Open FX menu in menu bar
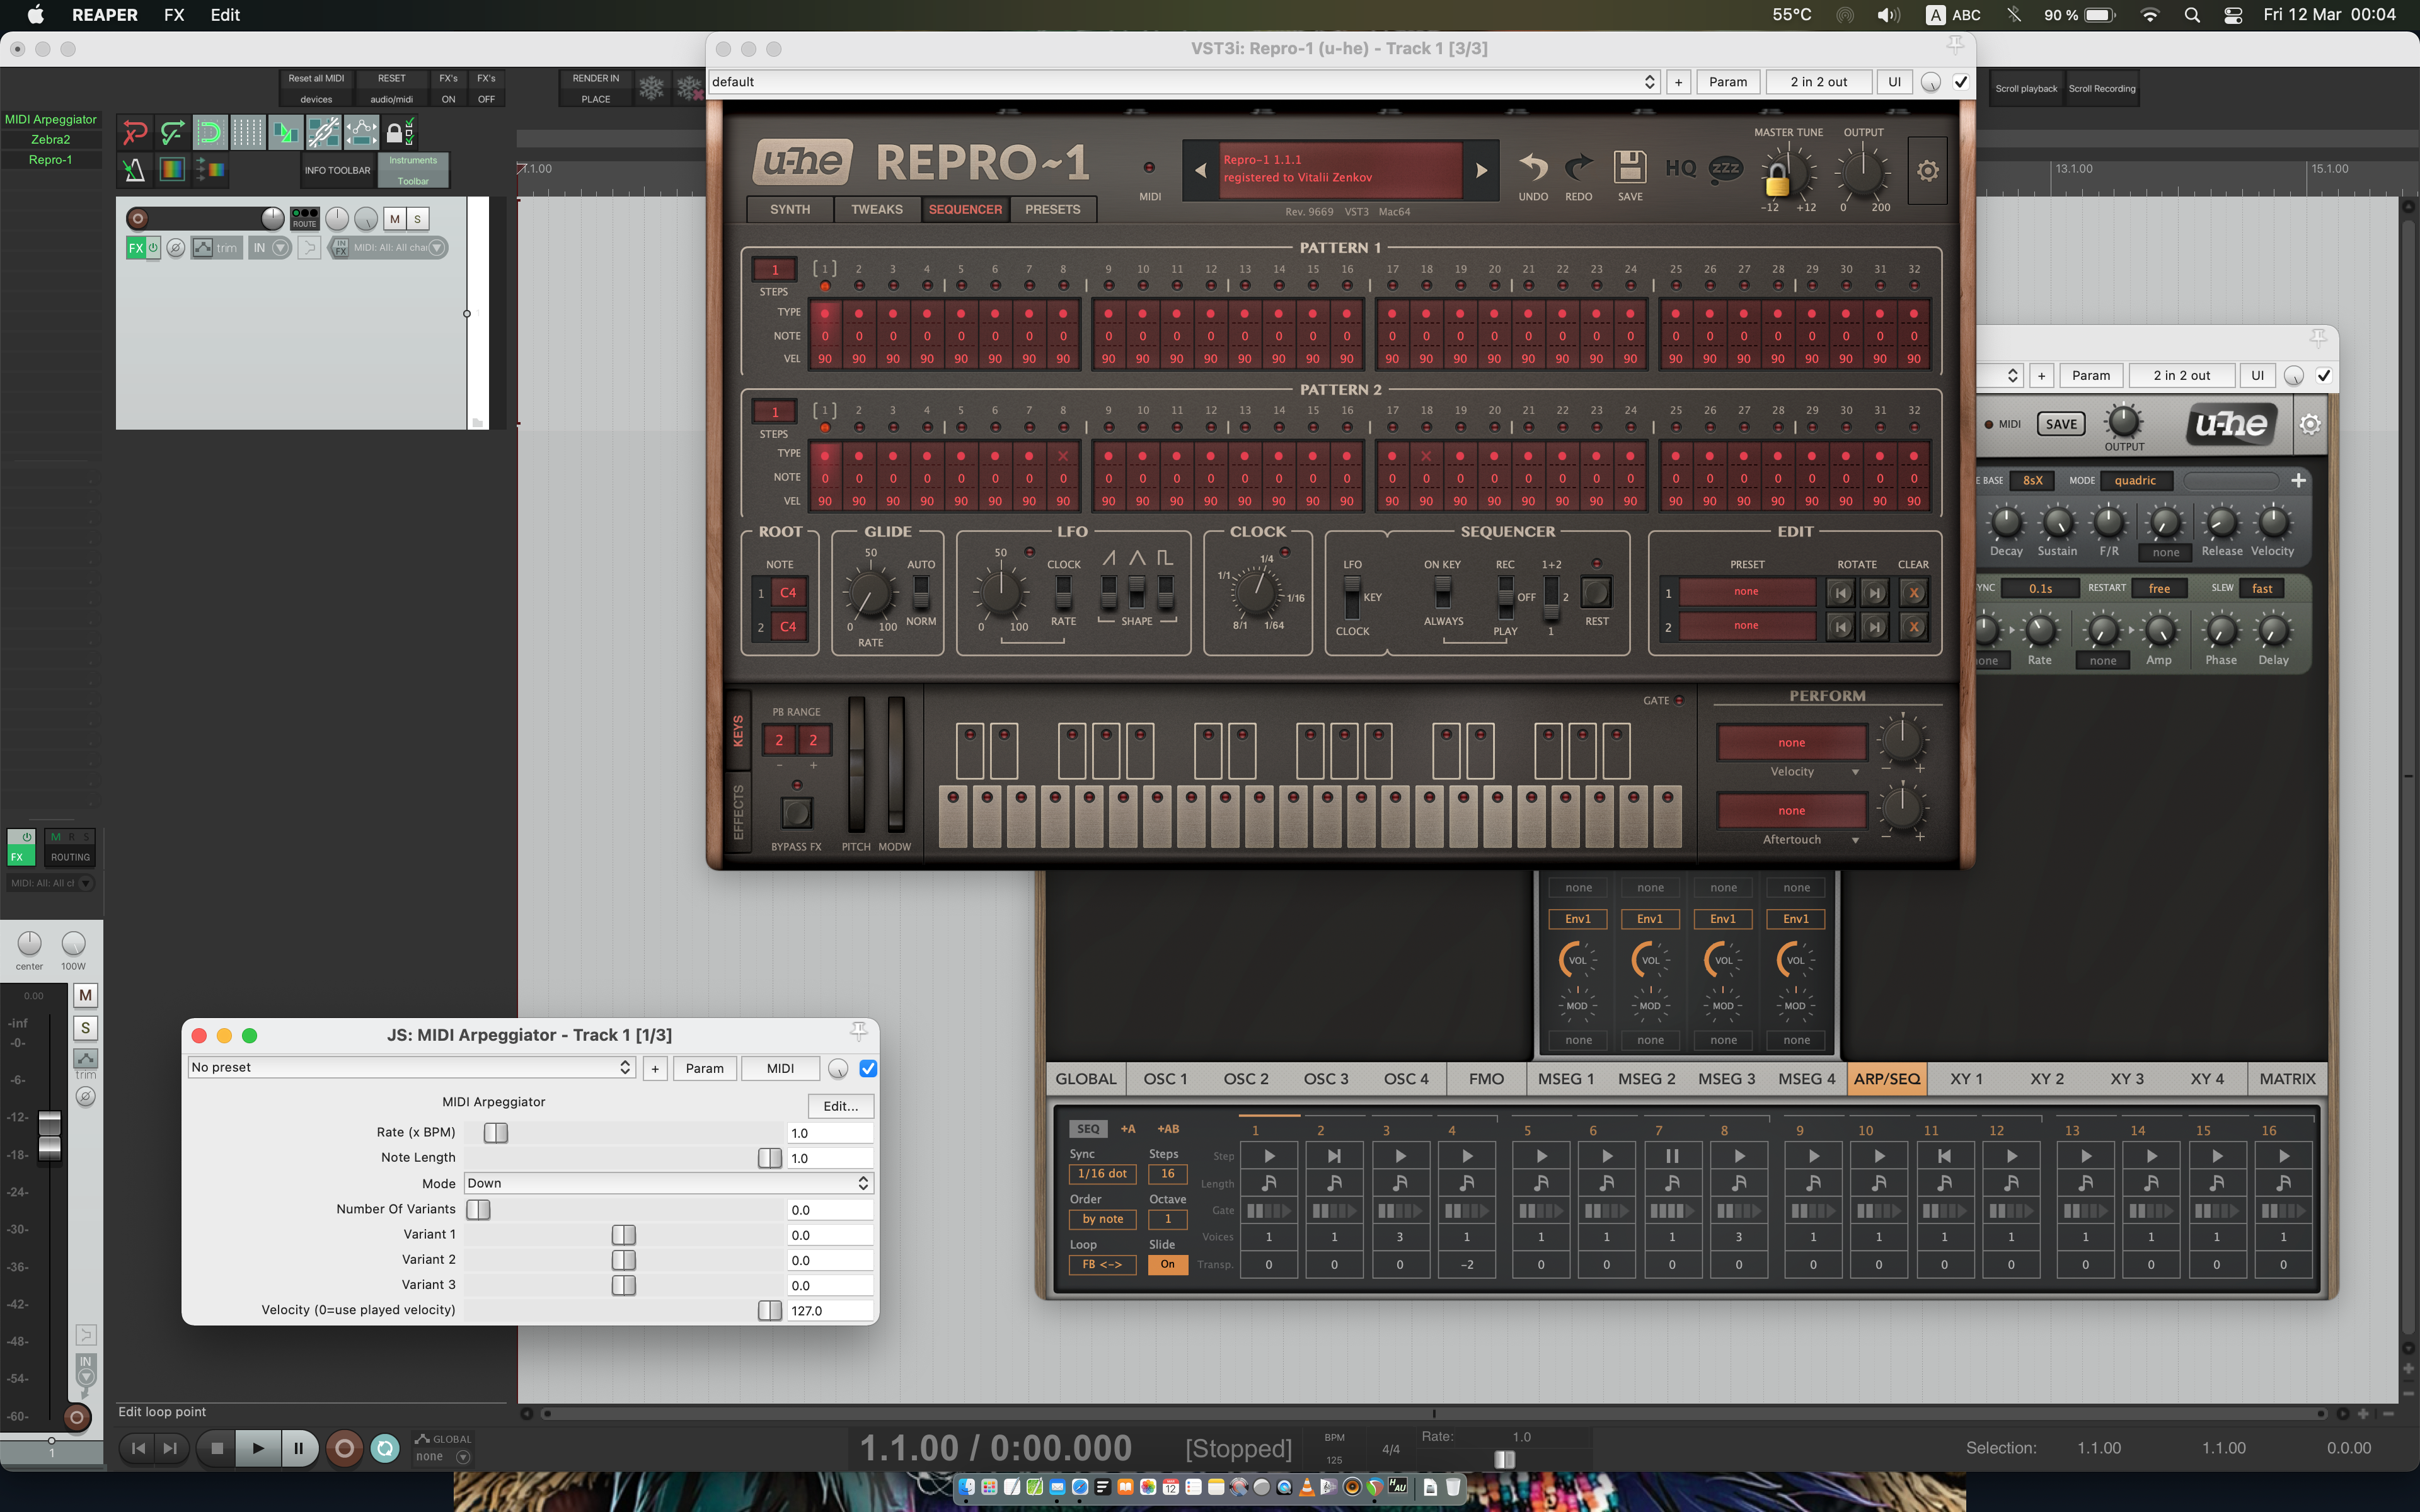Screen dimensions: 2420x1512 (x=174, y=15)
